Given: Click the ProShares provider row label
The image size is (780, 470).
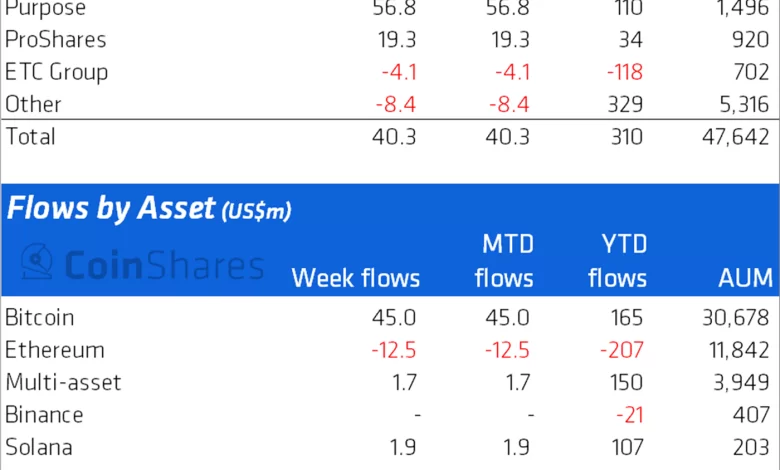Looking at the screenshot, I should (x=55, y=41).
